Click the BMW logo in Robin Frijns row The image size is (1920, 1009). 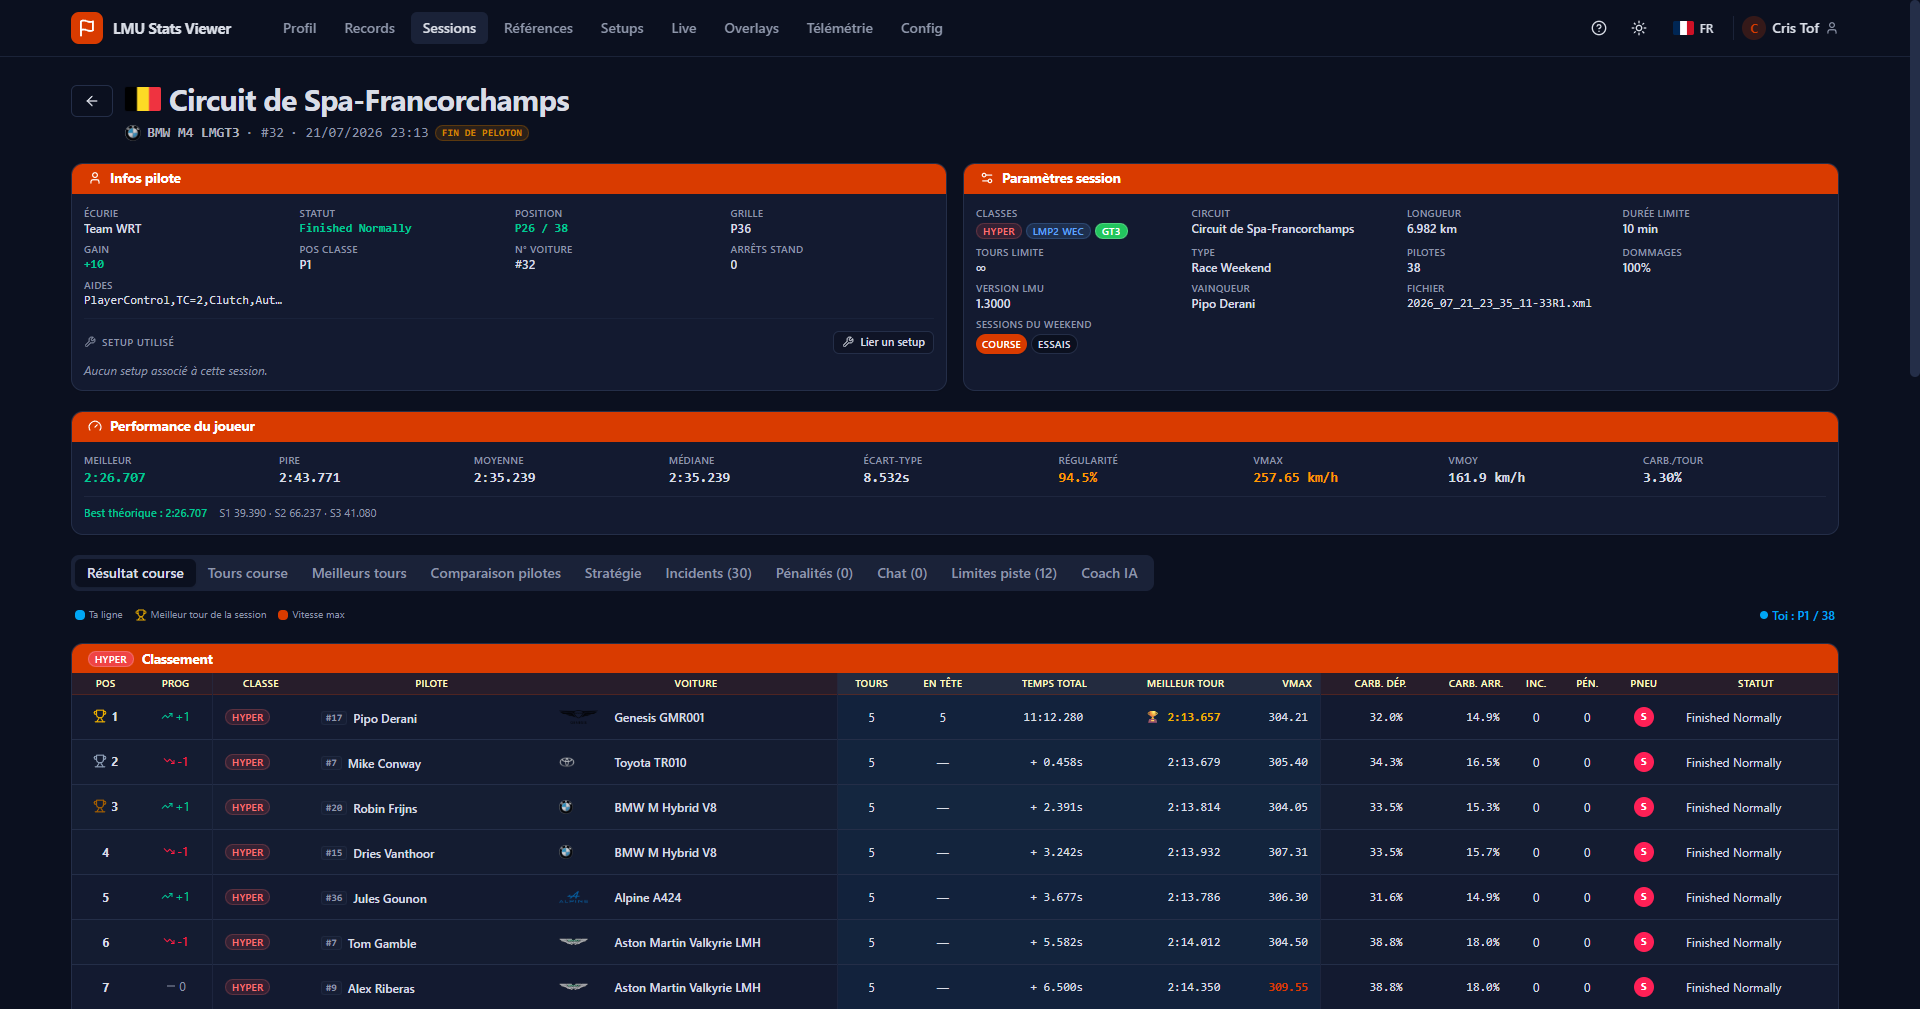point(565,807)
